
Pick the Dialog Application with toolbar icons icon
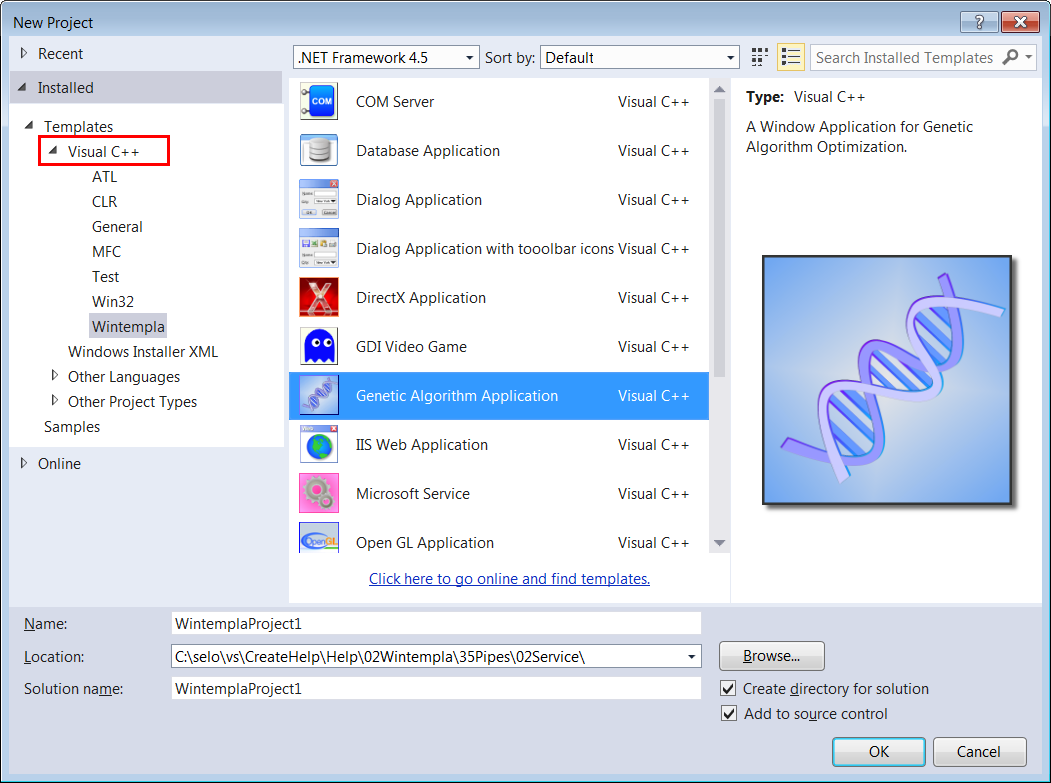[319, 248]
